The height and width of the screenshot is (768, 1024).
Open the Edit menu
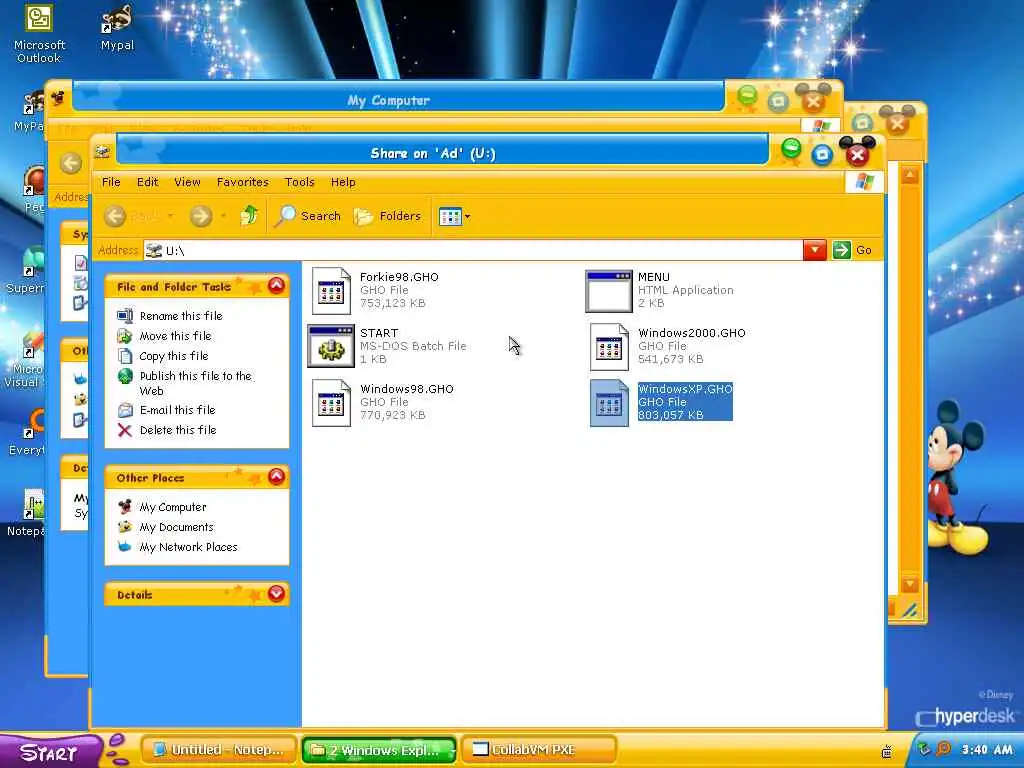[148, 182]
